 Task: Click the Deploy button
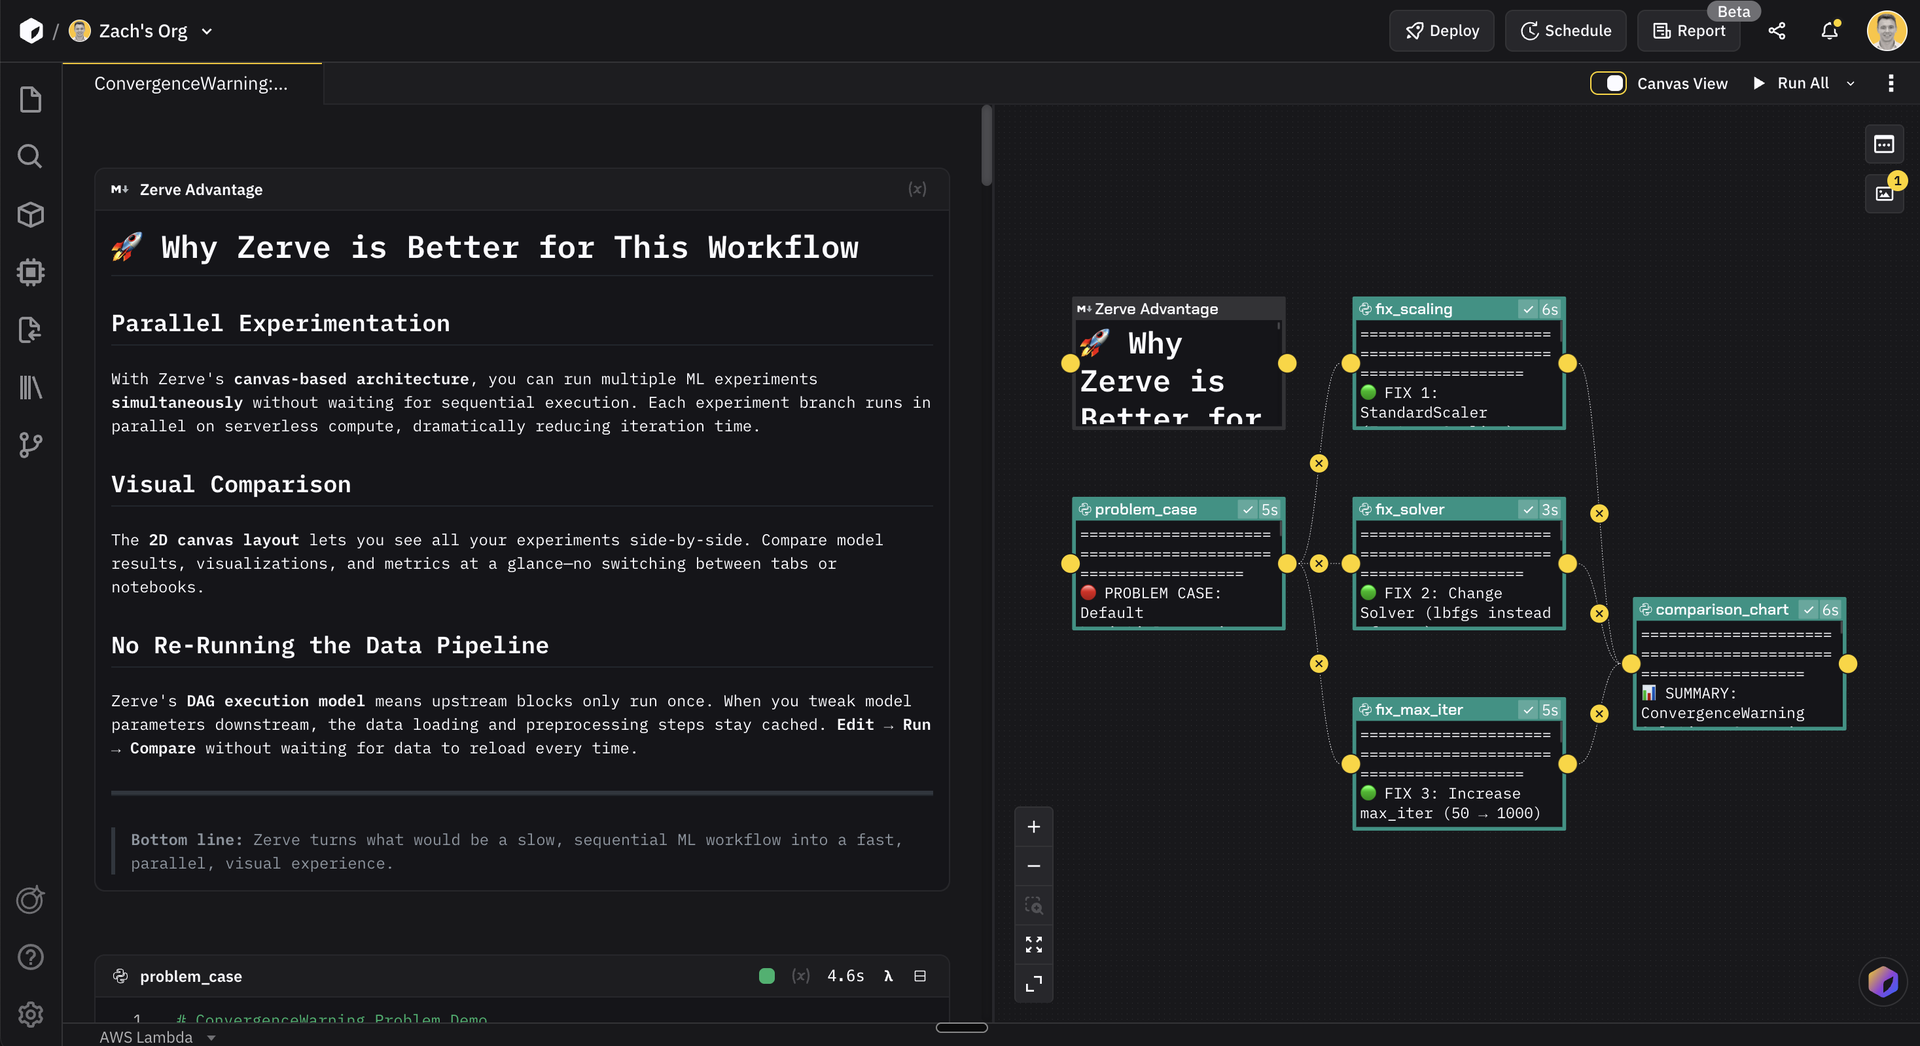point(1442,31)
